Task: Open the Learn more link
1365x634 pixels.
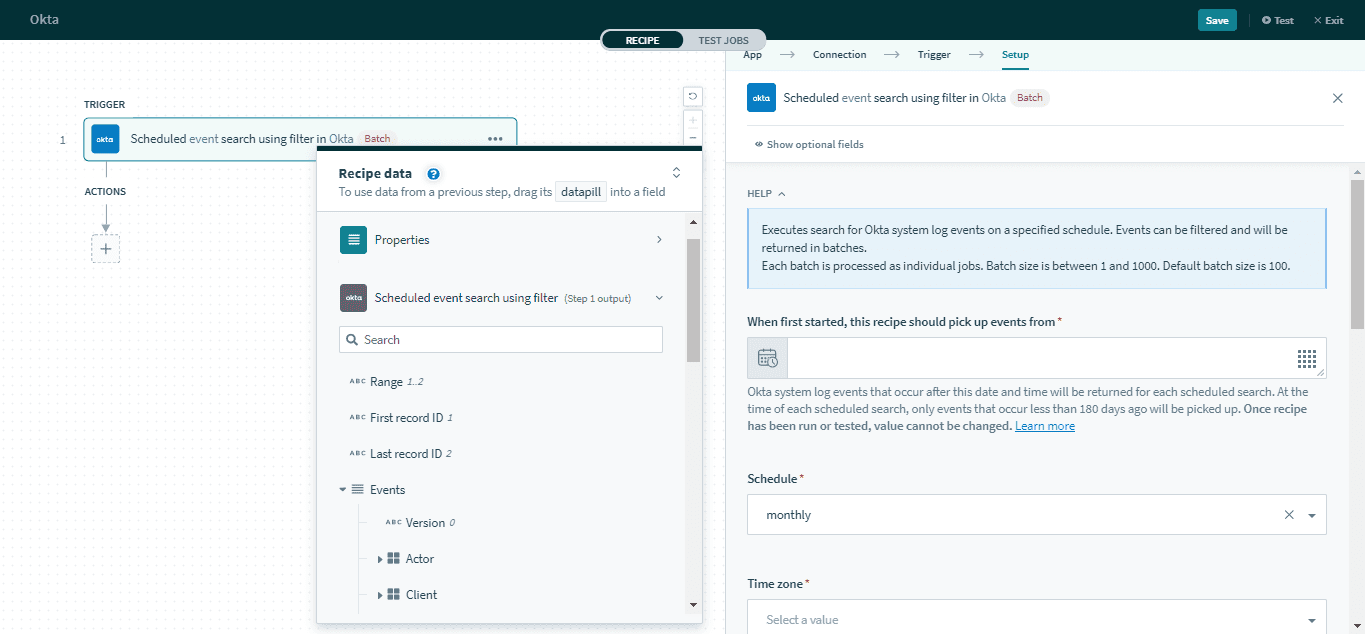Action: [1044, 426]
